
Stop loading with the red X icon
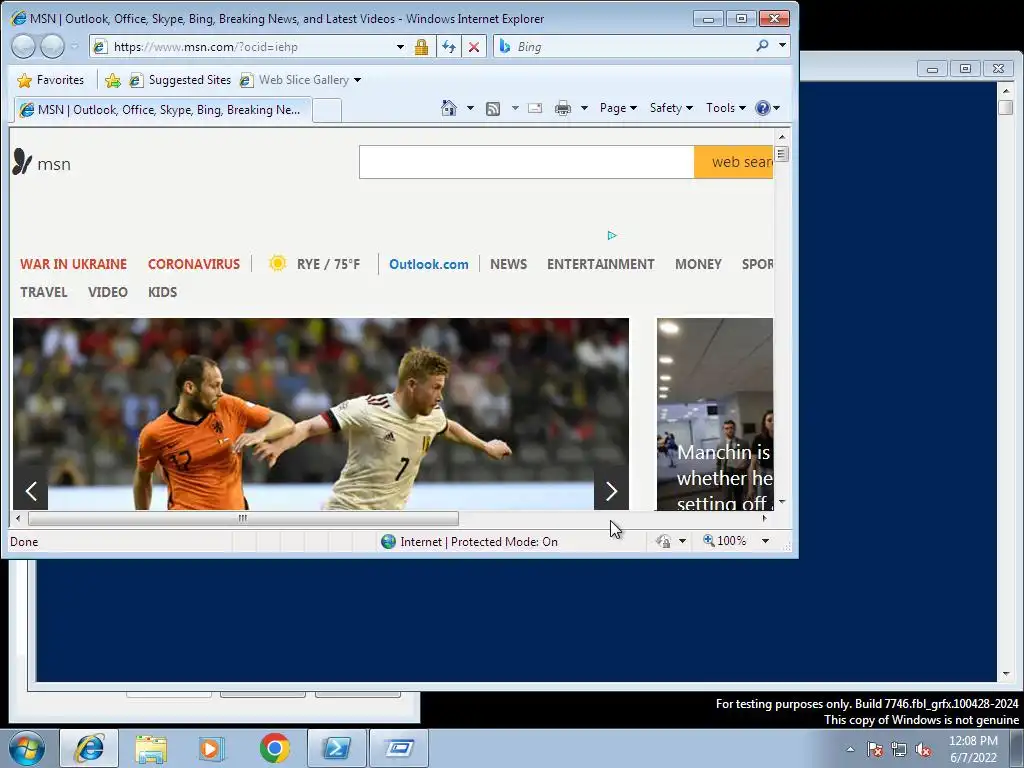474,47
